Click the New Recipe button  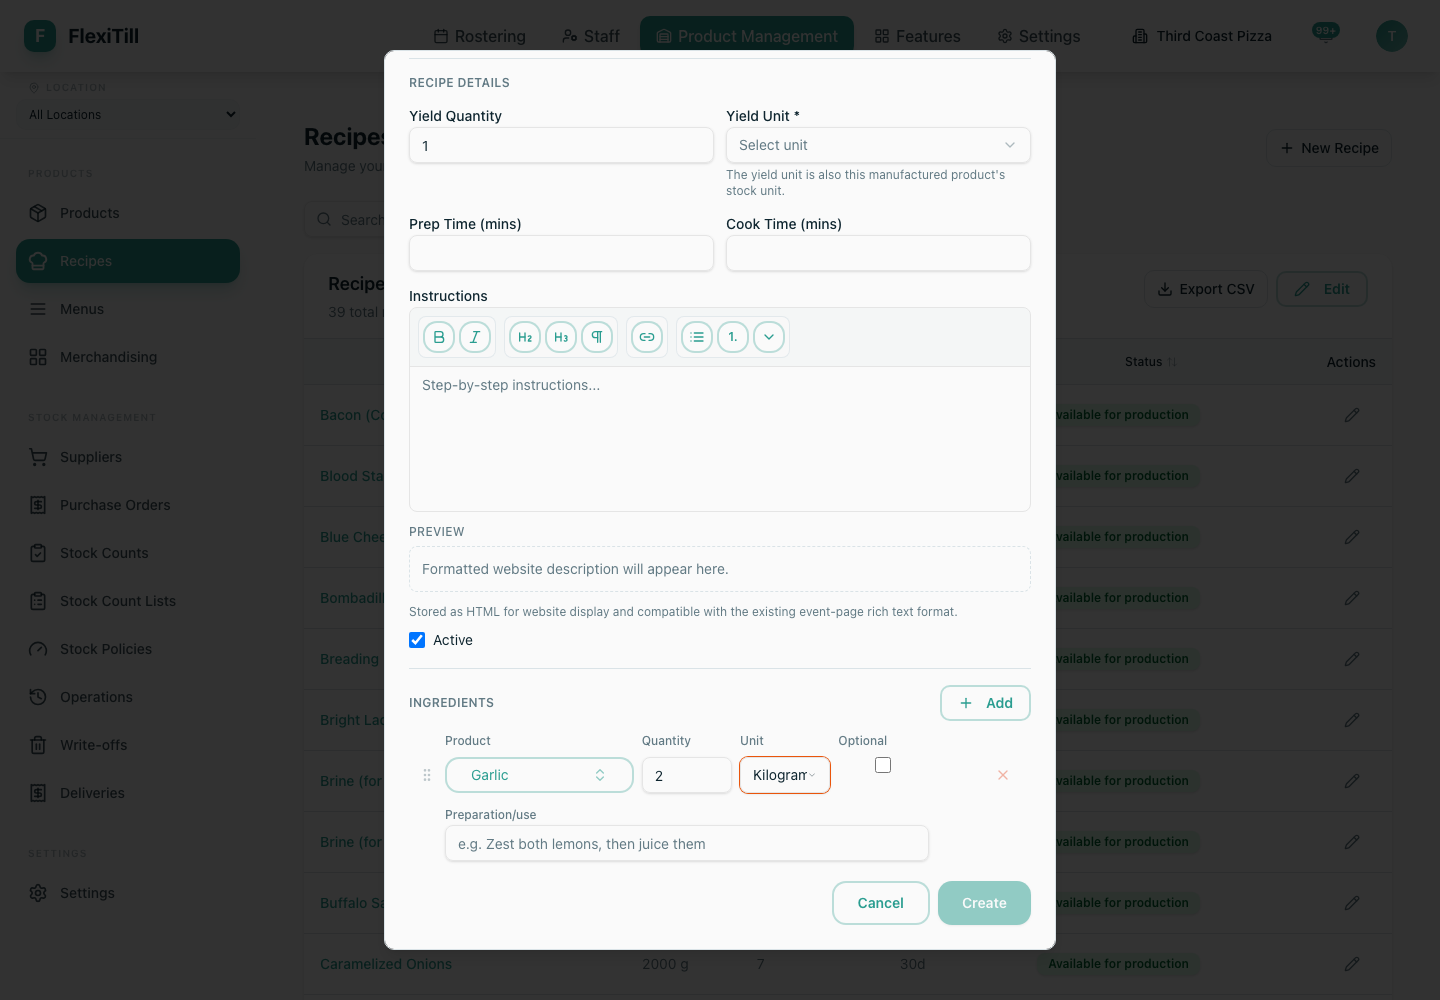[1329, 148]
